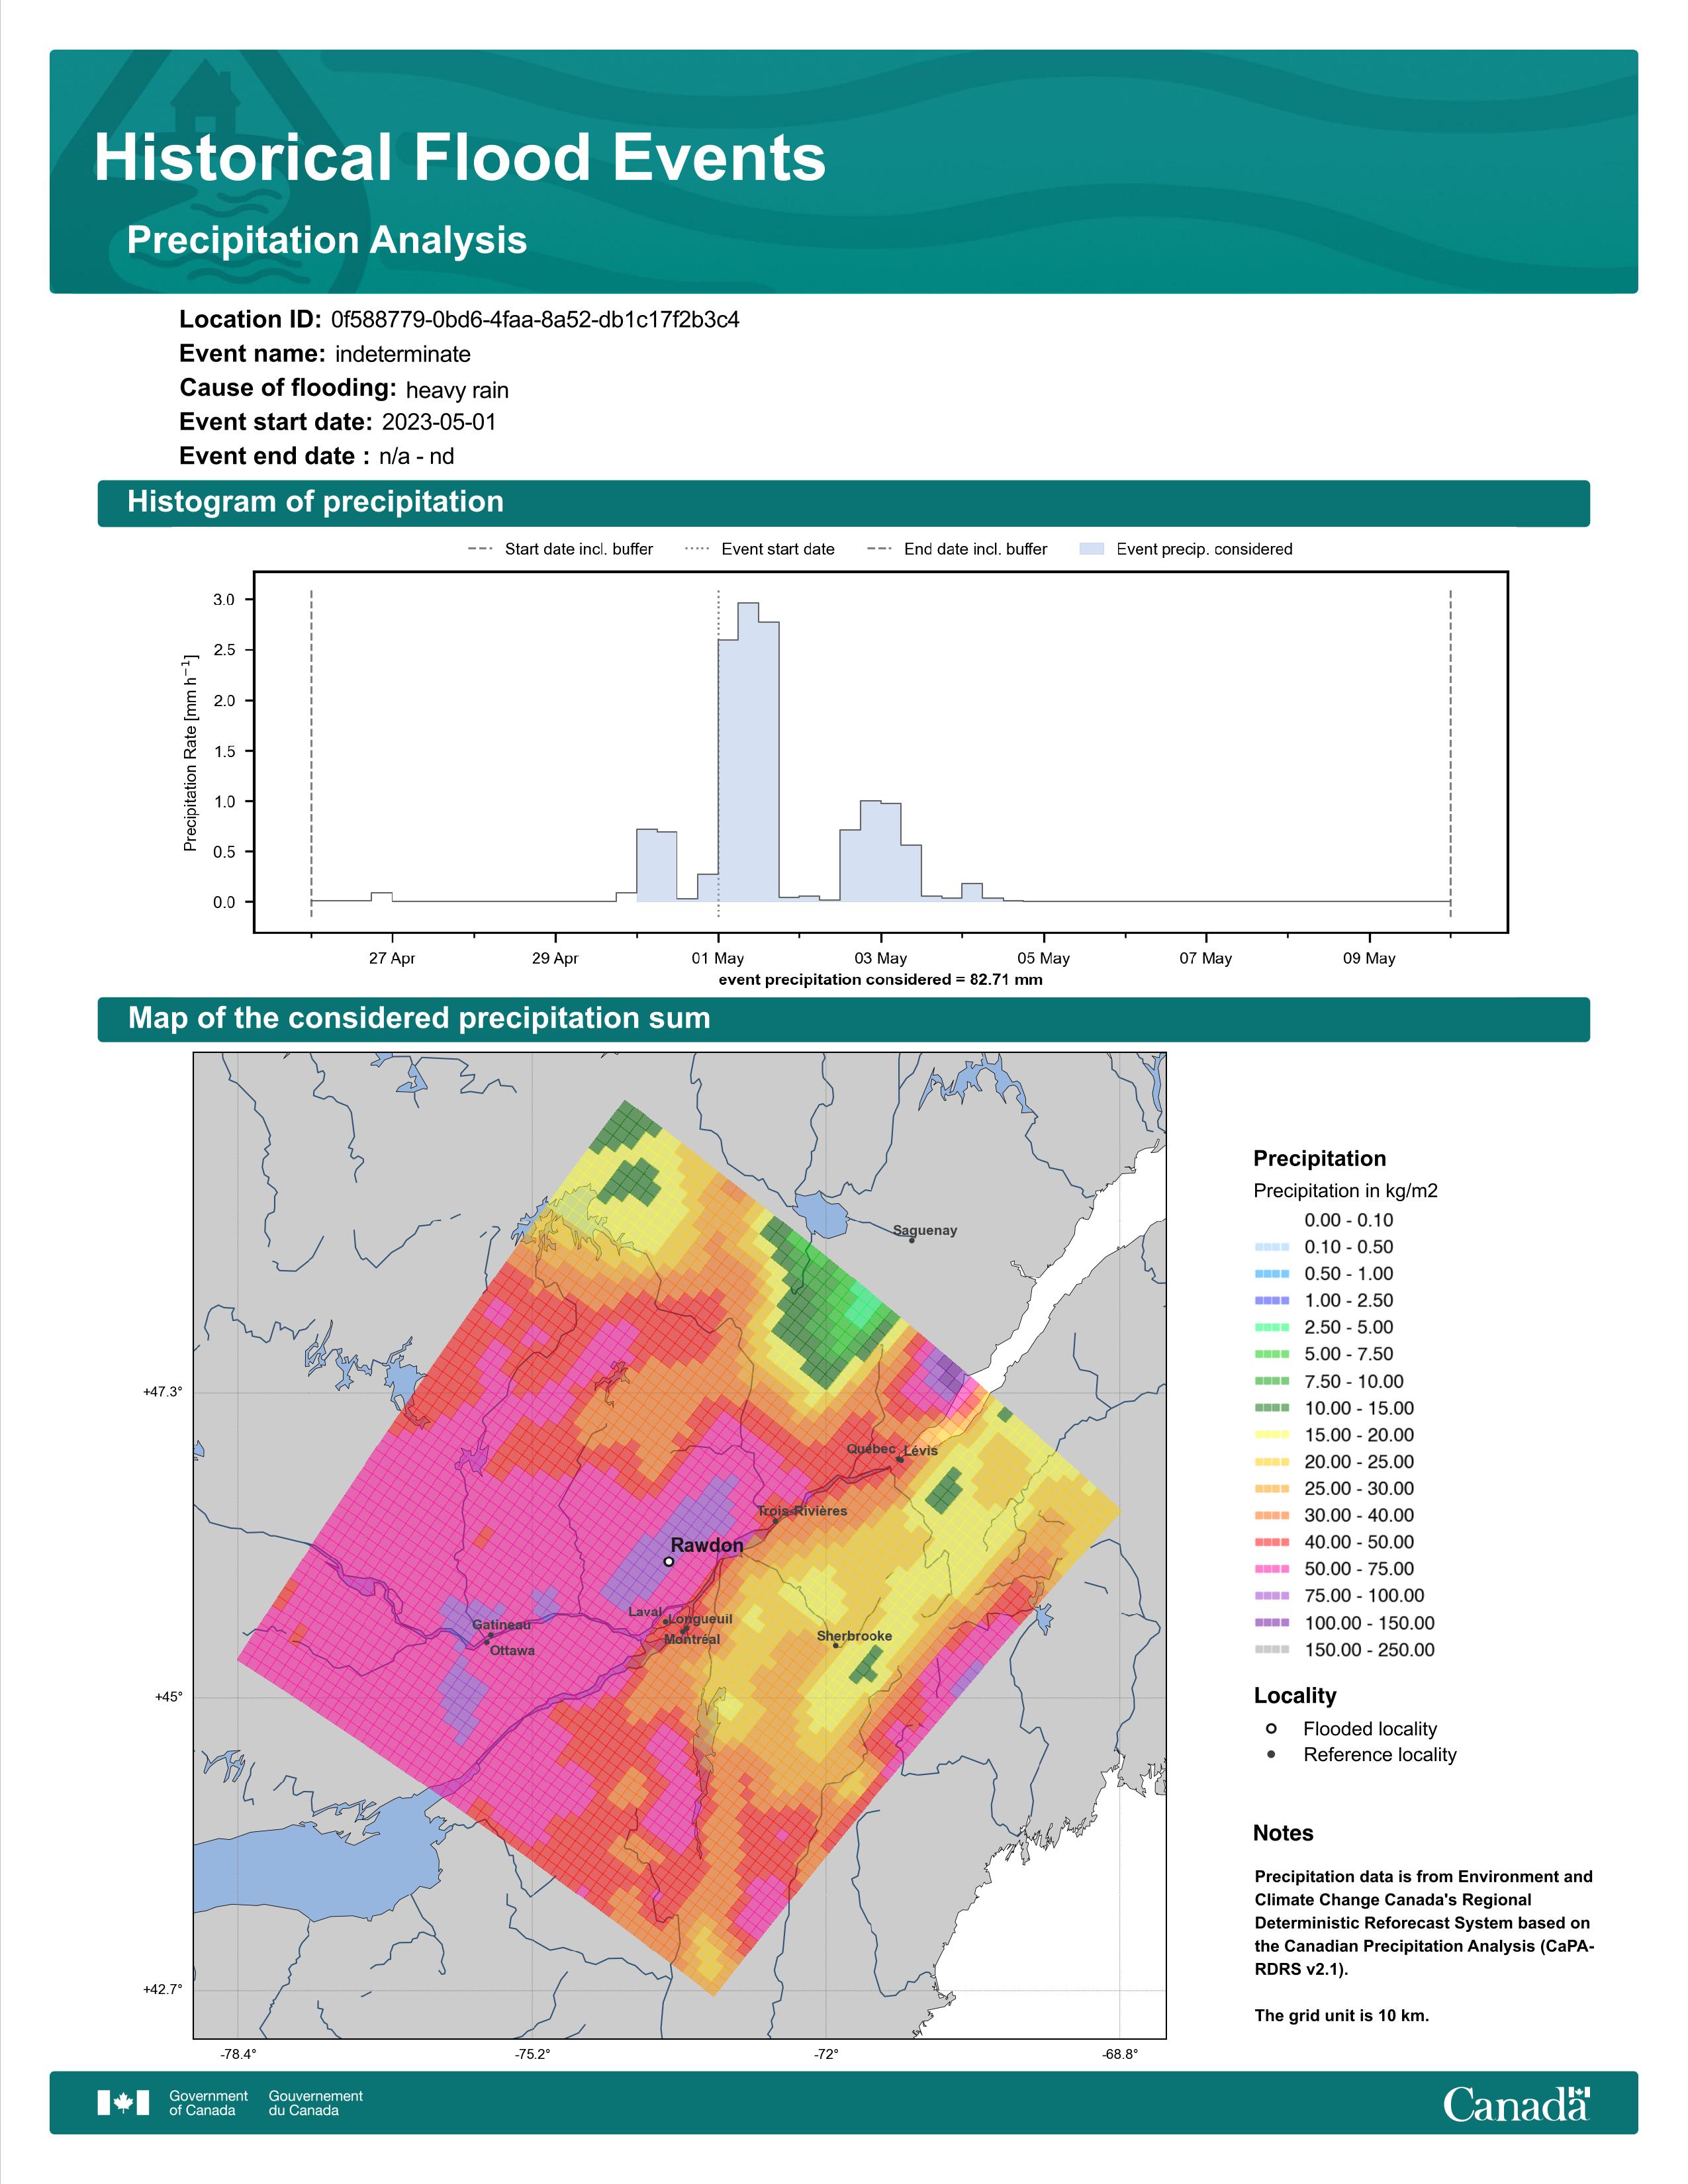Click the Event name value indeterminate
This screenshot has height=2184, width=1688.
click(x=403, y=354)
